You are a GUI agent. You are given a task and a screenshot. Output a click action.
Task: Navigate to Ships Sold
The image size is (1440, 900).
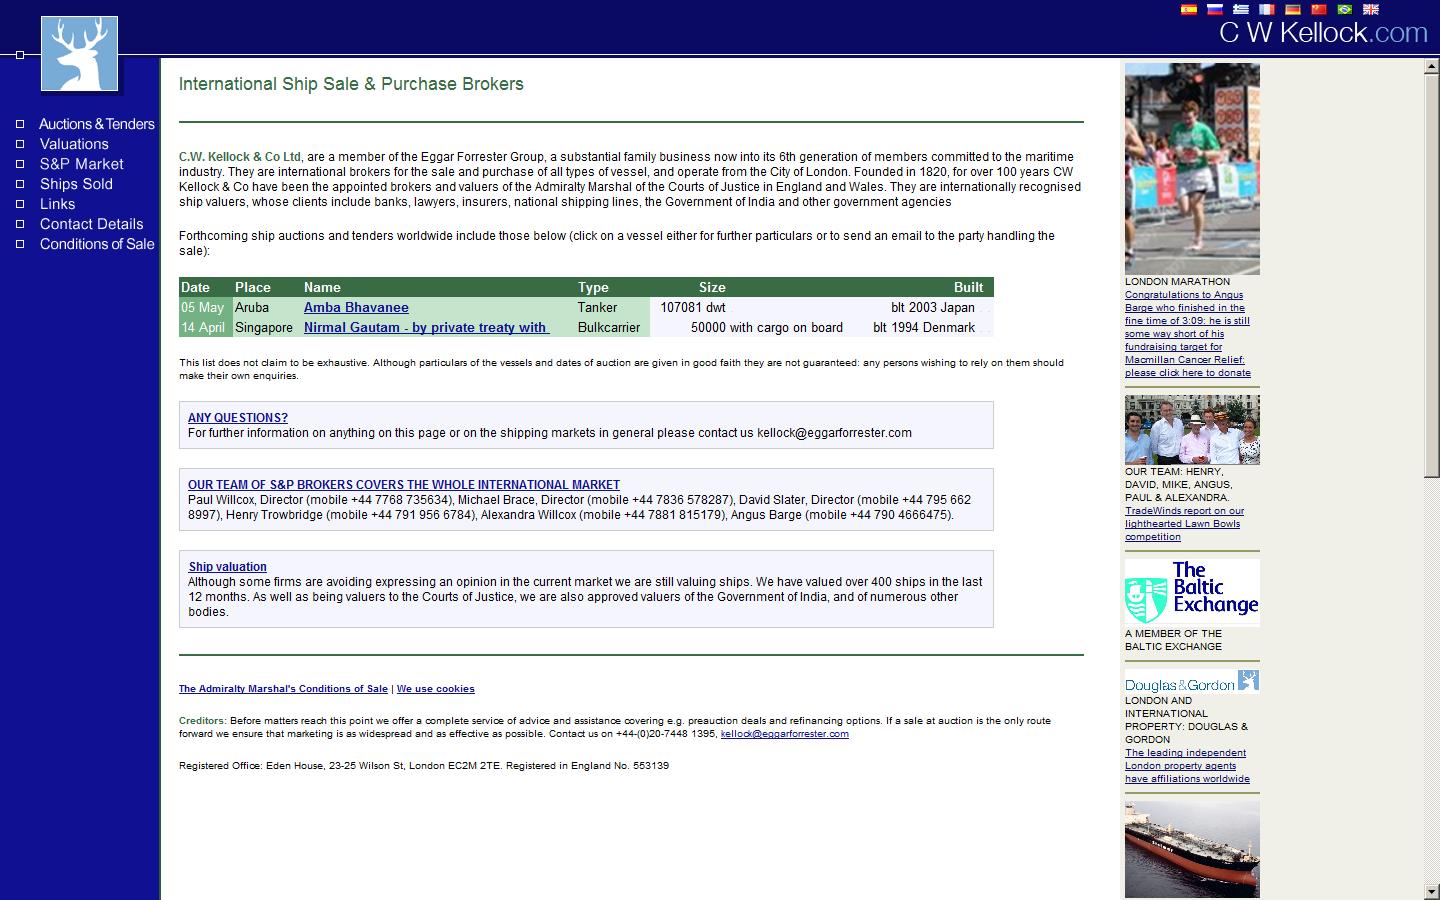pyautogui.click(x=76, y=184)
